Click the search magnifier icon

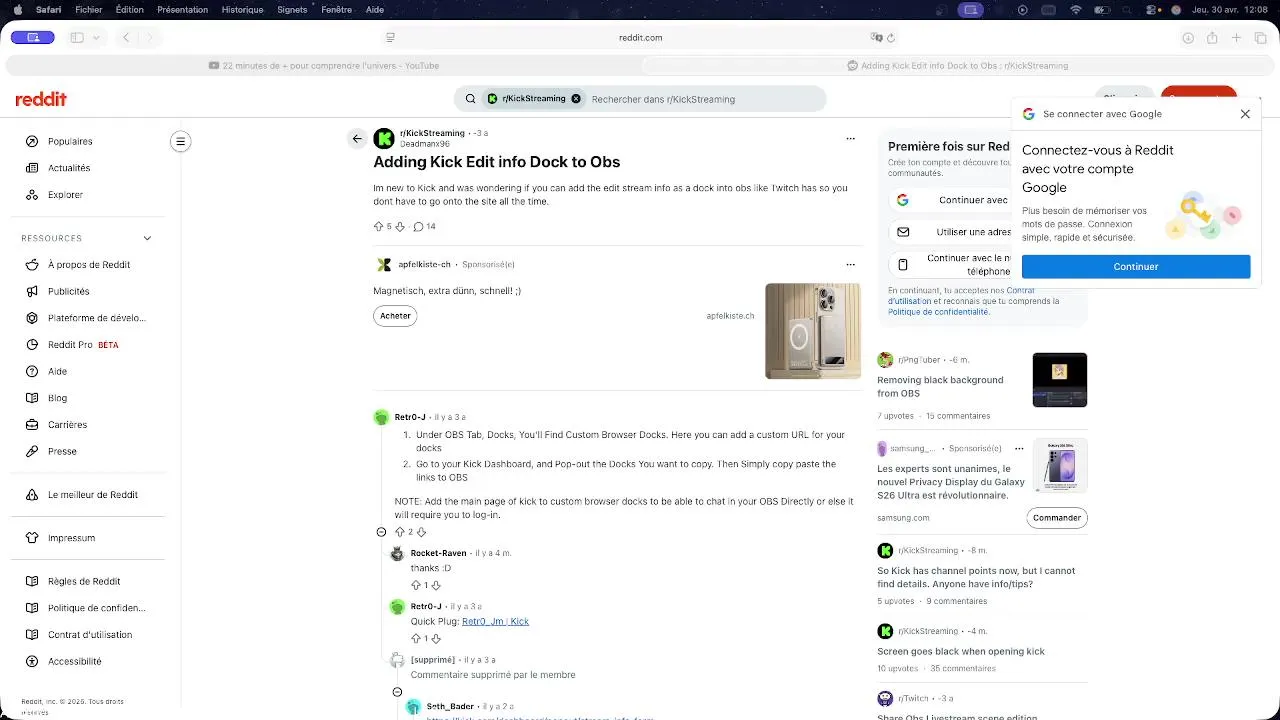click(470, 99)
